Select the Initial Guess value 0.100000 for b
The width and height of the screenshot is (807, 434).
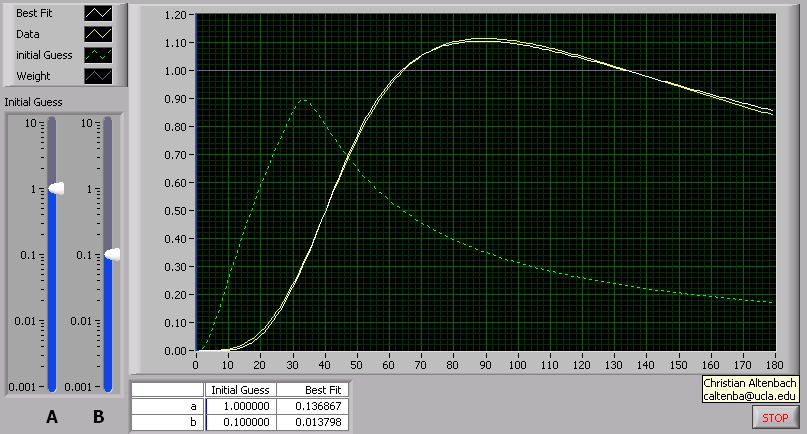pyautogui.click(x=241, y=423)
